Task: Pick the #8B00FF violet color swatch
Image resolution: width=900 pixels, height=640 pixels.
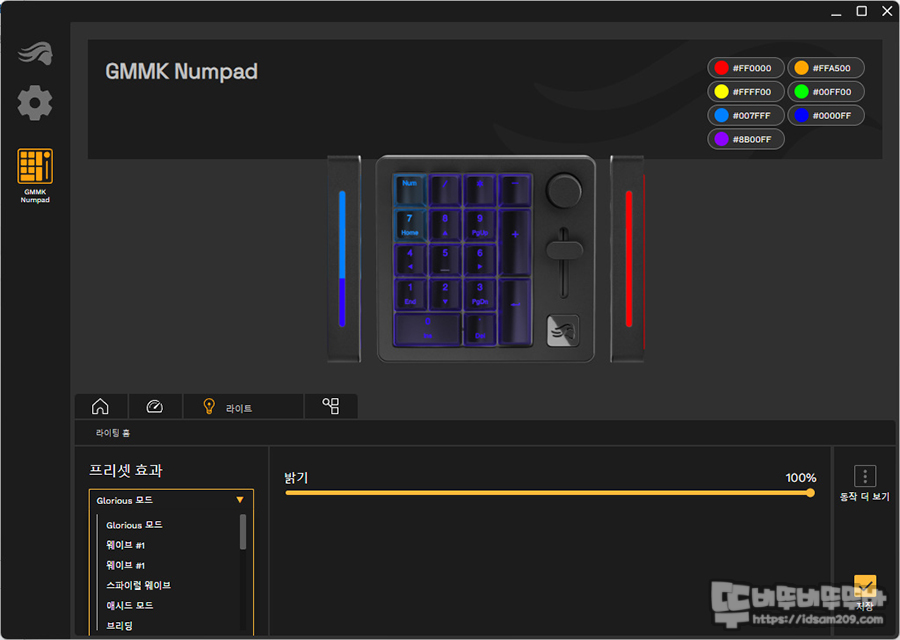Action: click(745, 139)
